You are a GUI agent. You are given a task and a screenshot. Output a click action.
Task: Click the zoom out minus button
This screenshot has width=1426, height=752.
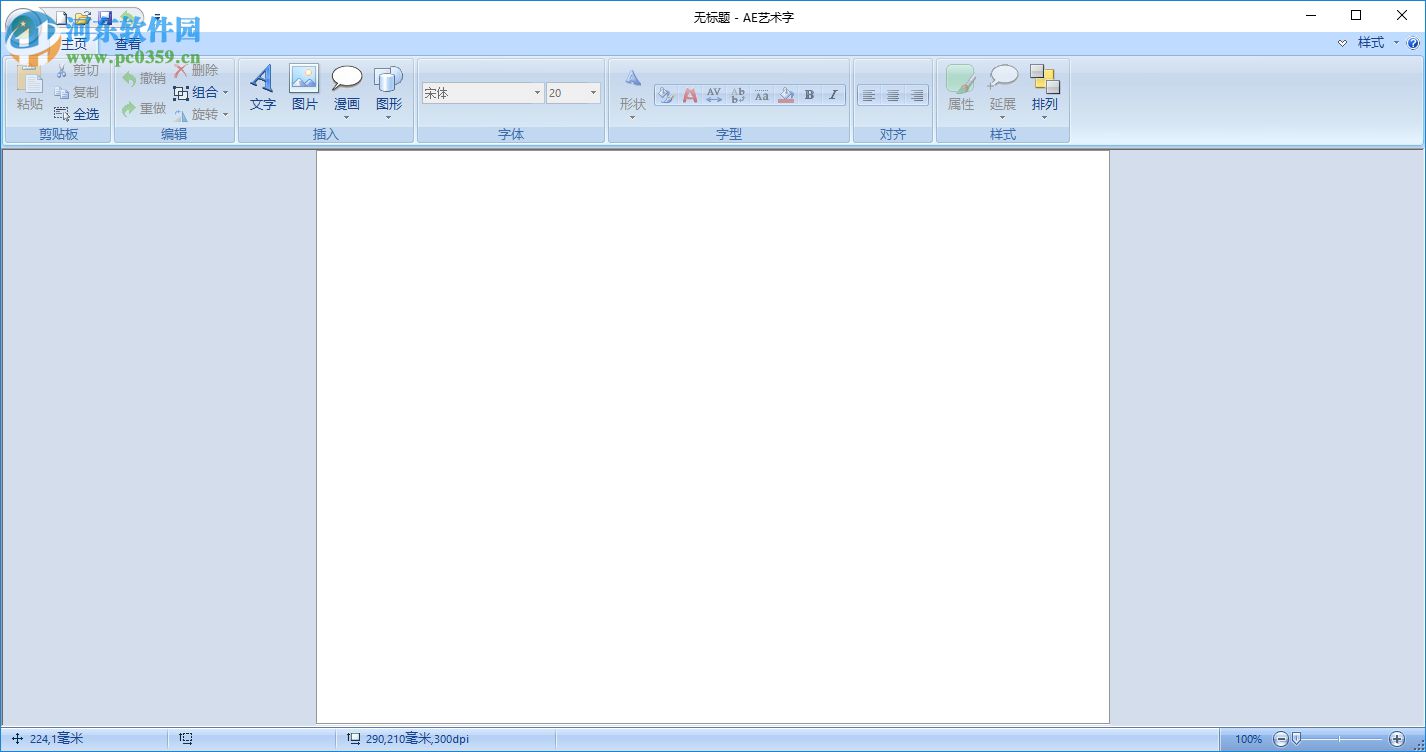(1280, 739)
